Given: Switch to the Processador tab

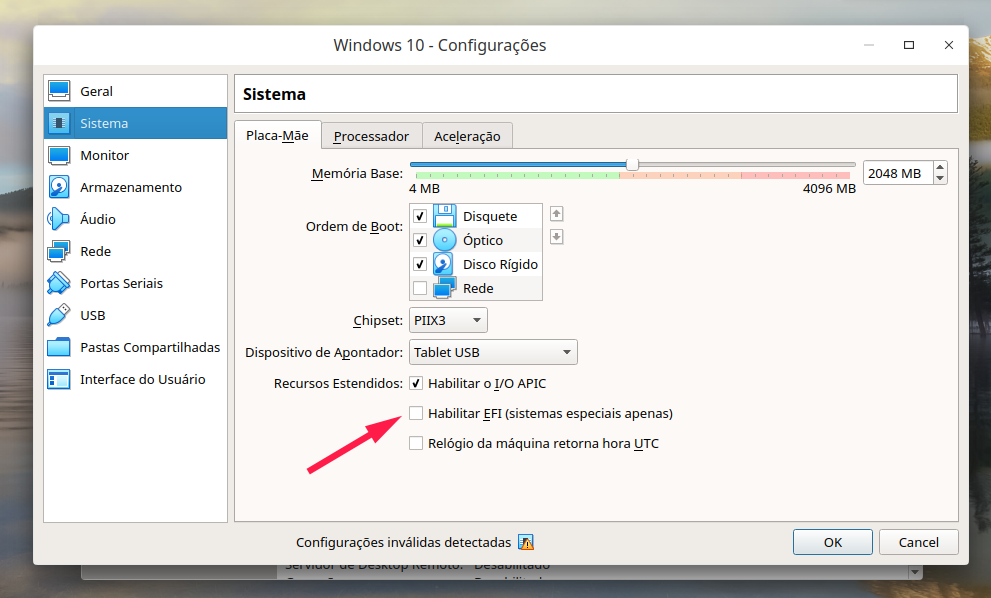Looking at the screenshot, I should click(372, 136).
